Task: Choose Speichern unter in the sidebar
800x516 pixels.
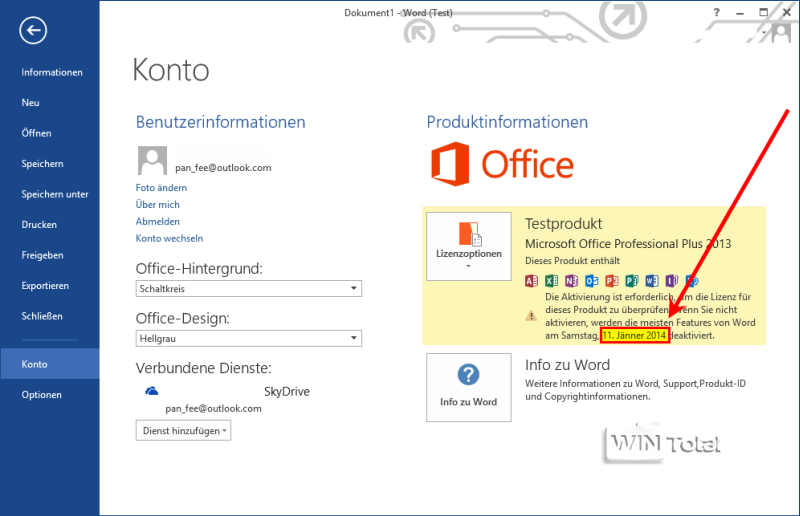Action: [x=50, y=194]
